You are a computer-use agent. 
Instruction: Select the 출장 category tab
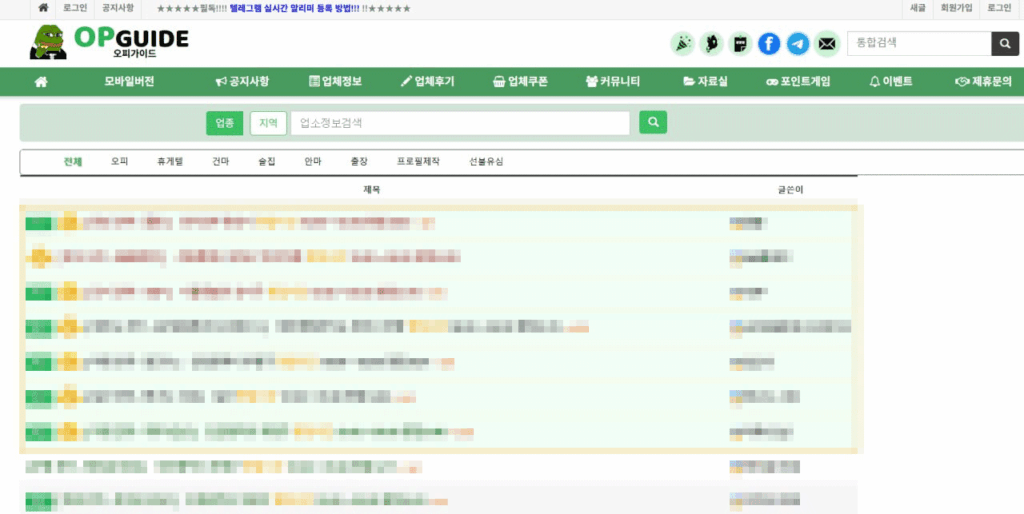pos(359,161)
